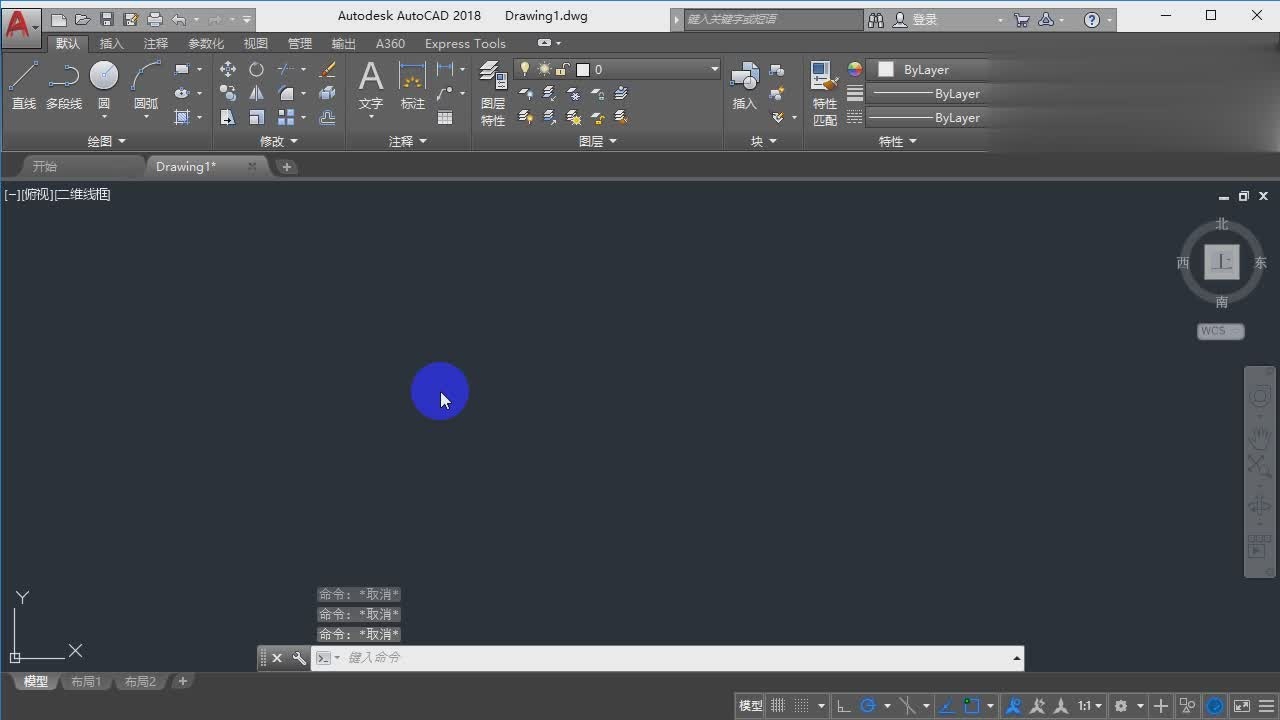
Task: Click the Save icon in quick access
Action: coord(107,19)
